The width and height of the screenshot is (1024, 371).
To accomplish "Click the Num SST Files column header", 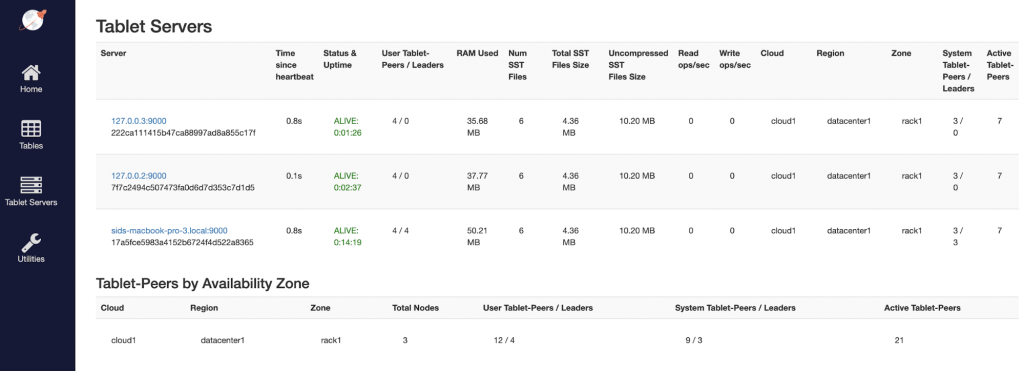I will click(x=517, y=65).
